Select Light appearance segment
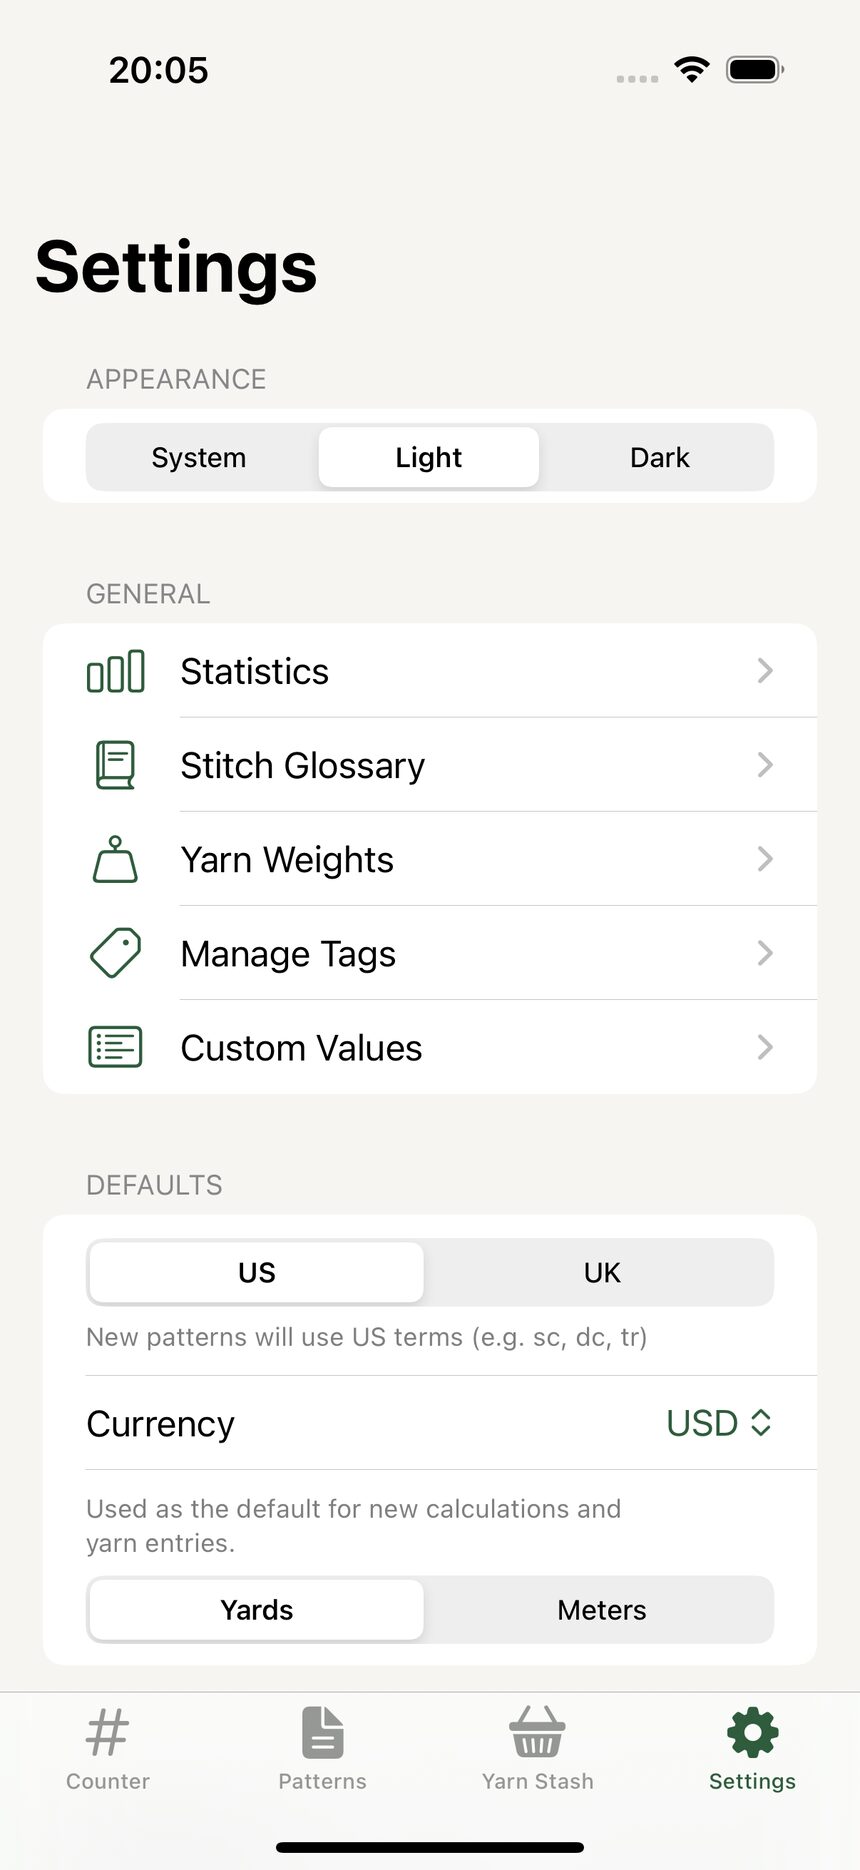 [429, 457]
